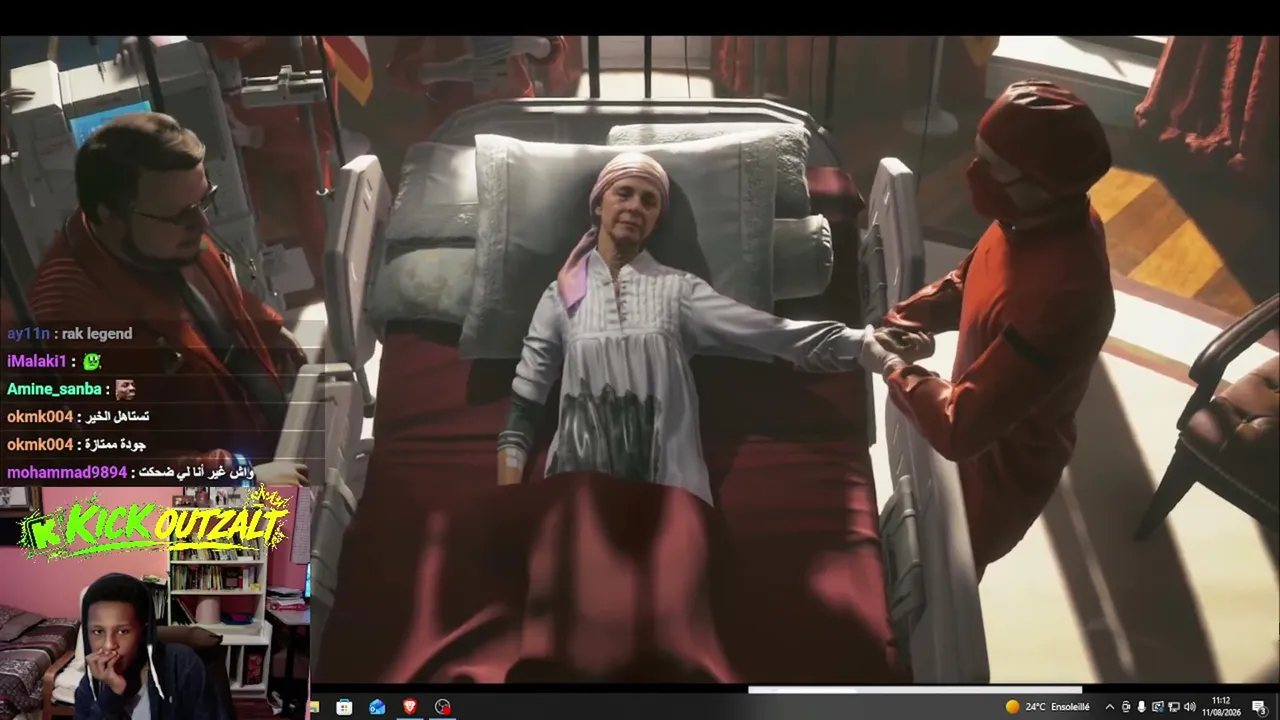Click the username iMalaki1 in chat

[36, 361]
